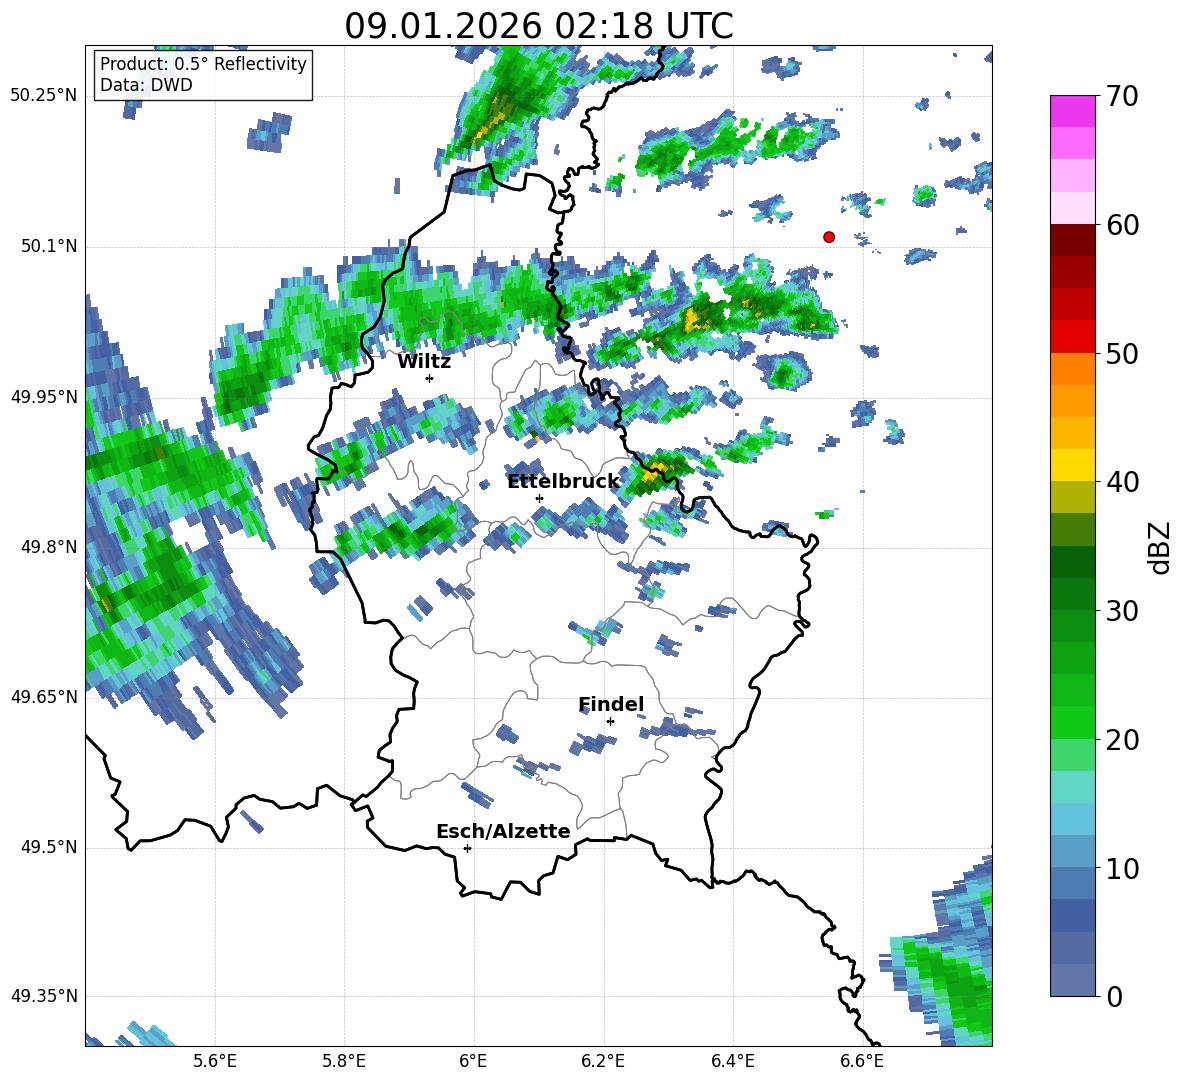Screen dimensions: 1184x1081
Task: Click the 20 value on the colorbar
Action: (1122, 740)
